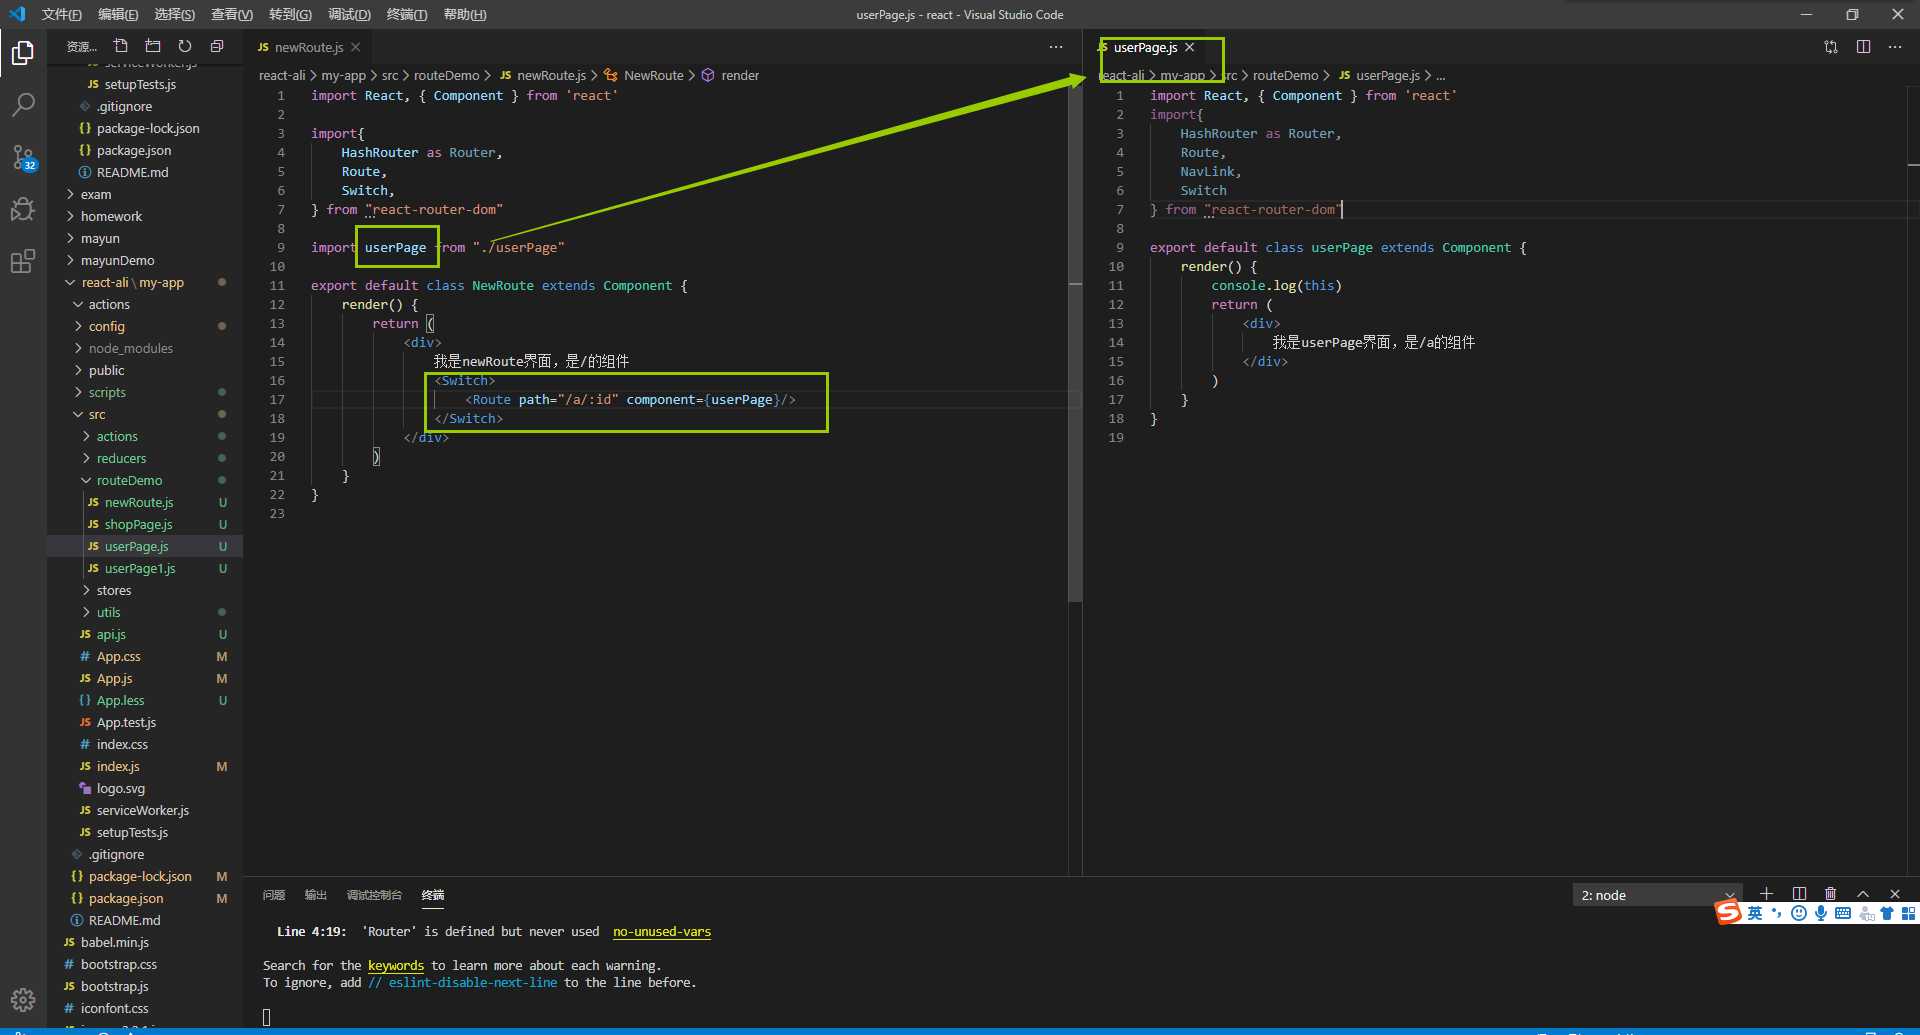Screen dimensions: 1920x1035
Task: Open the 查看(V) menu
Action: click(x=232, y=14)
